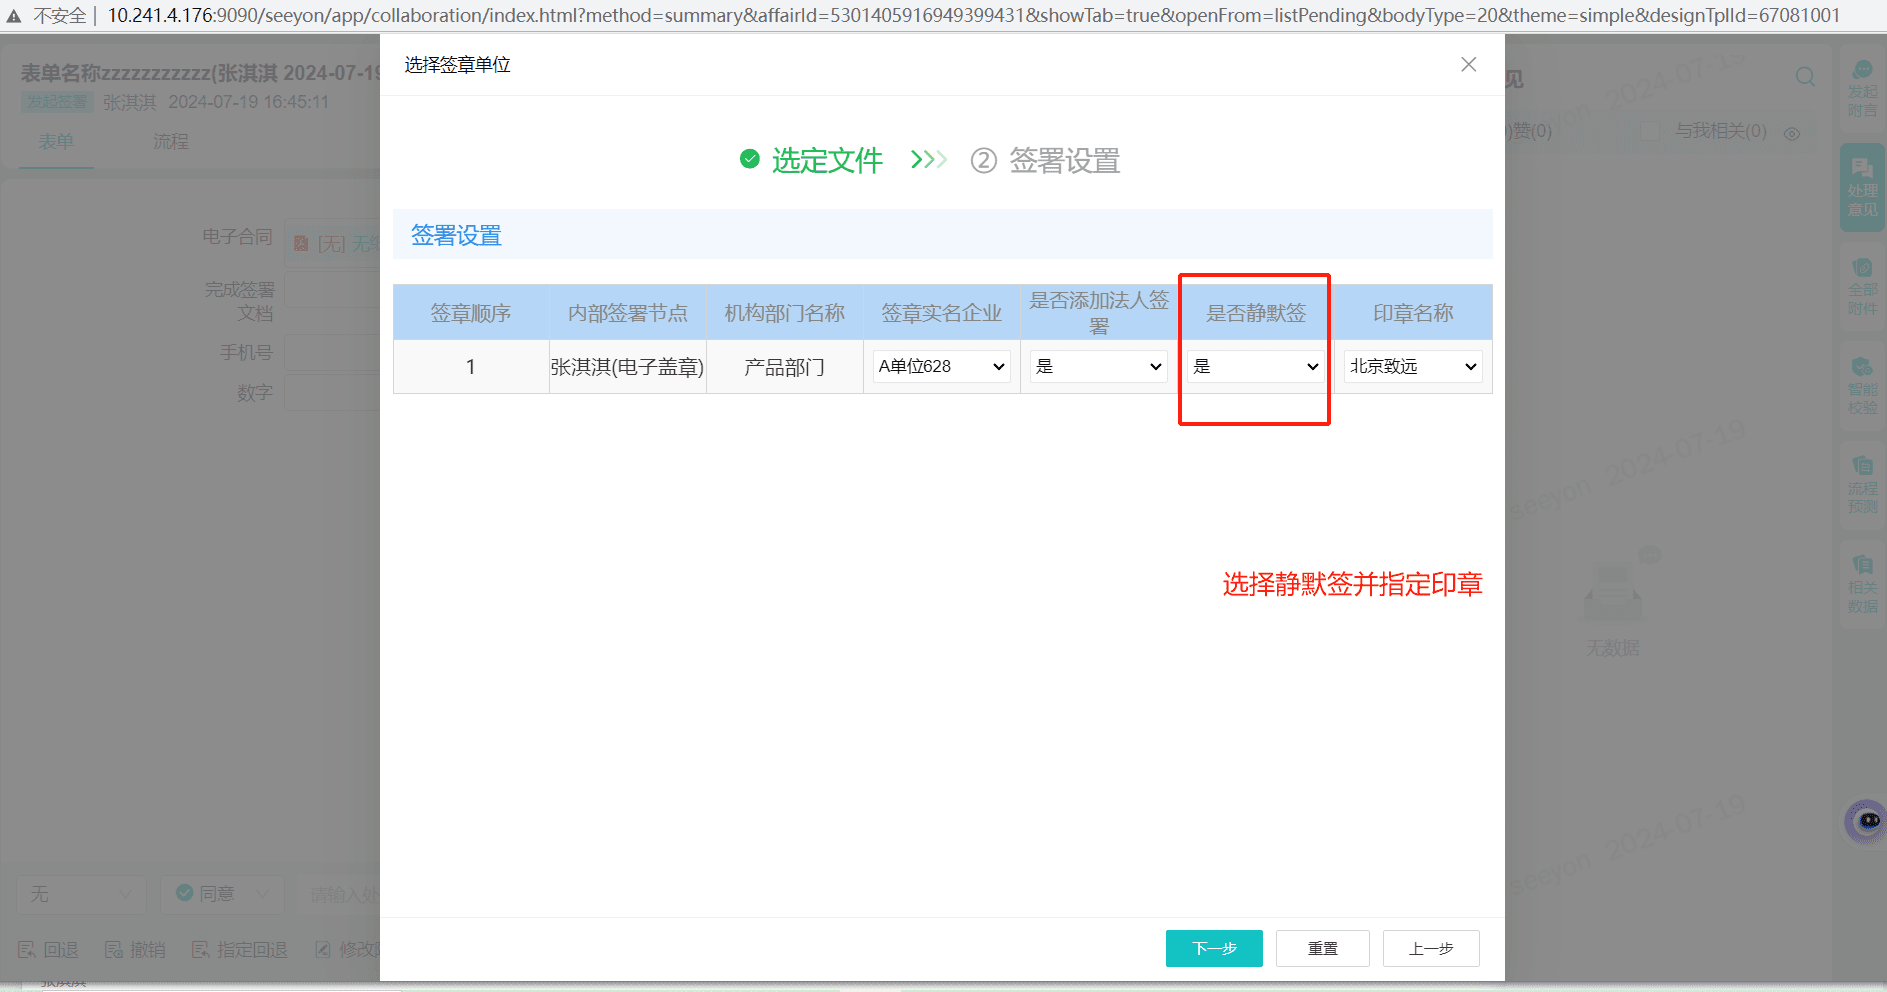Toggle the 与我相关(0) checkbox
This screenshot has height=992, width=1887.
coord(1651,131)
